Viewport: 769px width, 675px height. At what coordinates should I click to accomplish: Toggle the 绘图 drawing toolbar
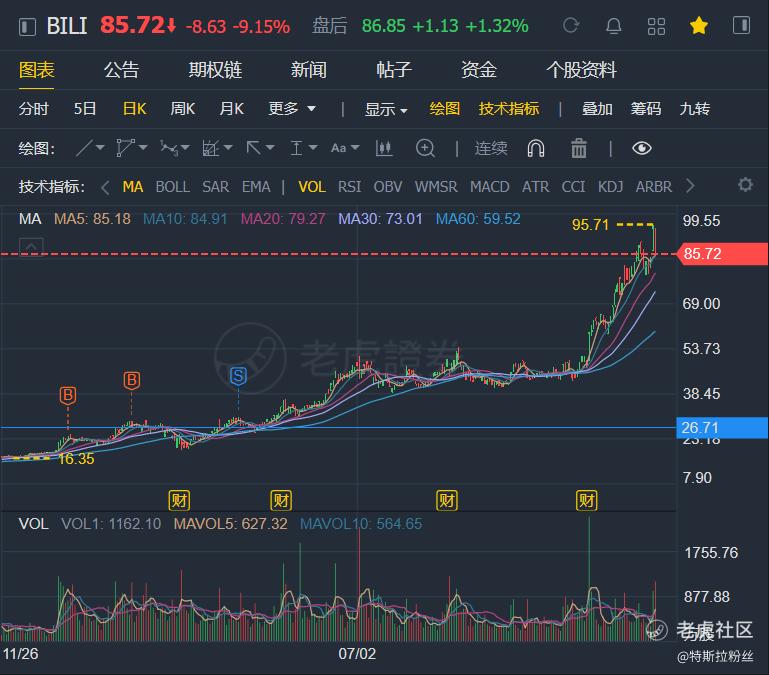(444, 108)
